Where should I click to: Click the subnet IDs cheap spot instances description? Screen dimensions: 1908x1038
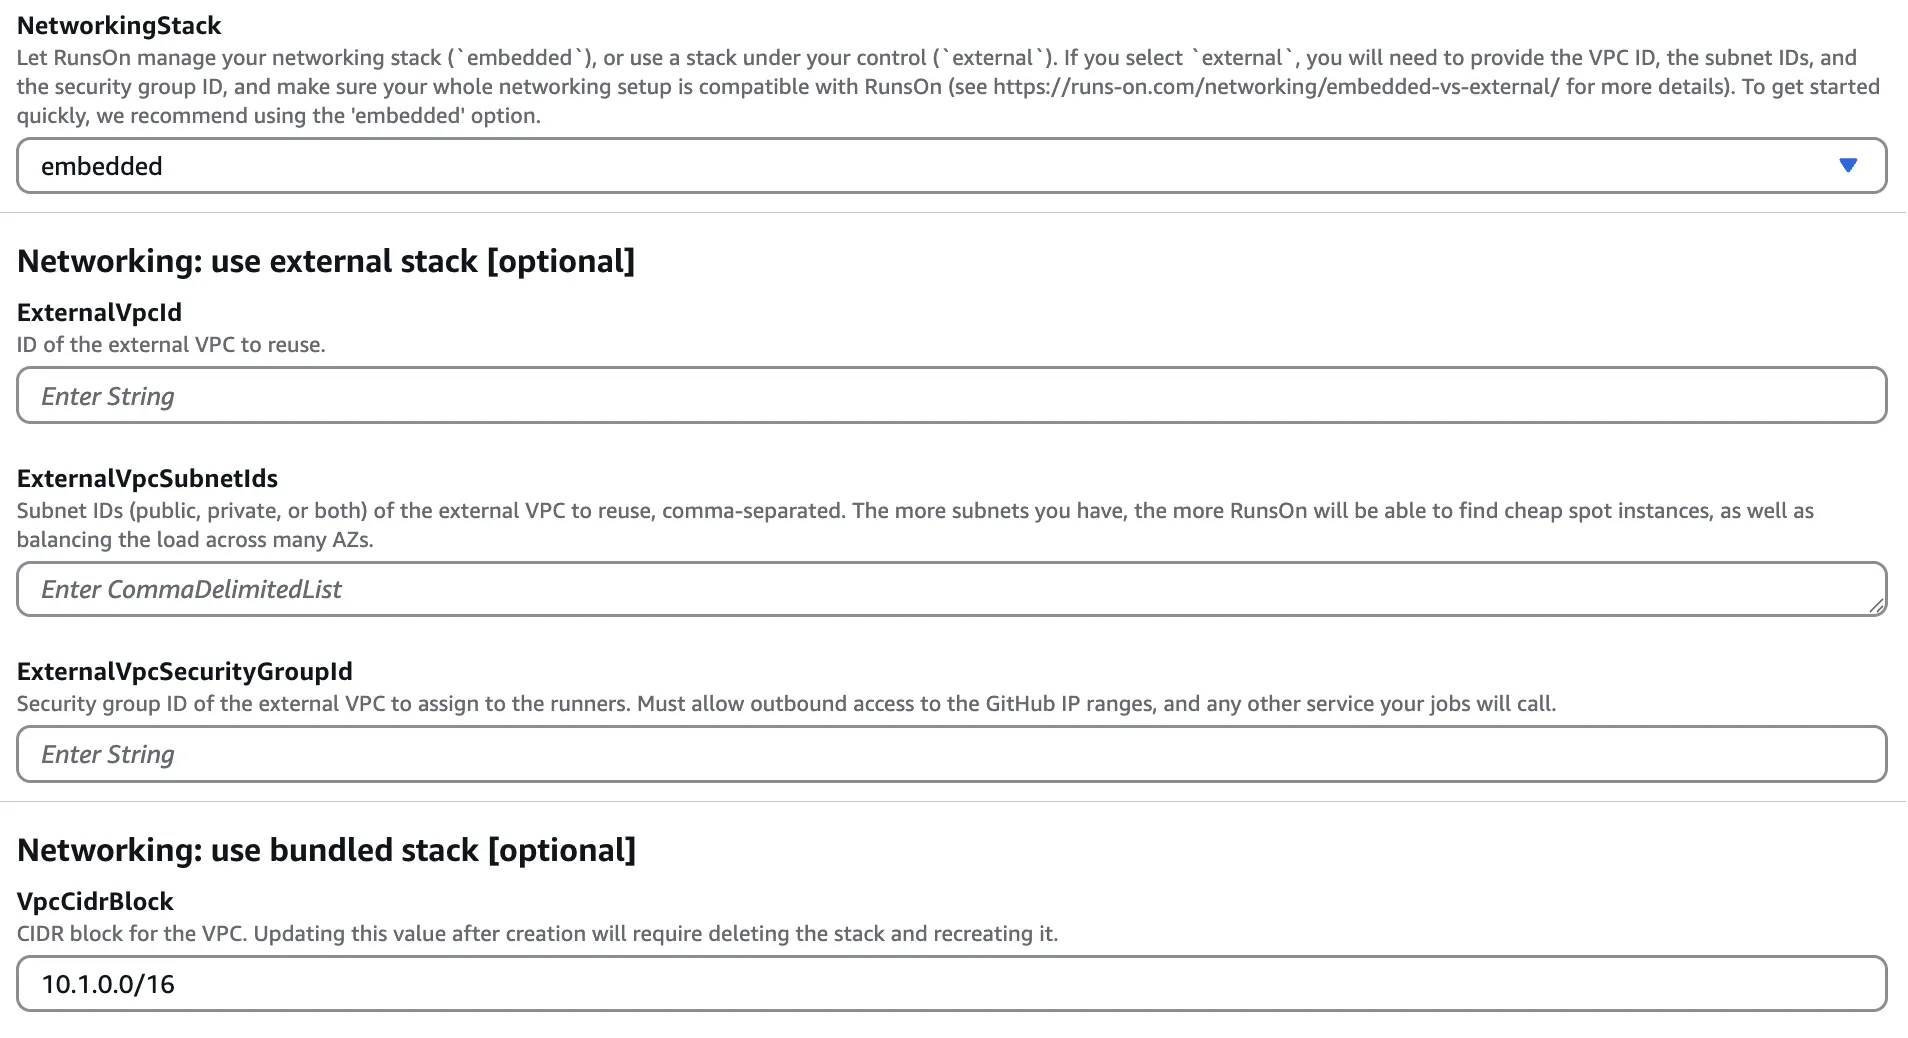pos(915,511)
